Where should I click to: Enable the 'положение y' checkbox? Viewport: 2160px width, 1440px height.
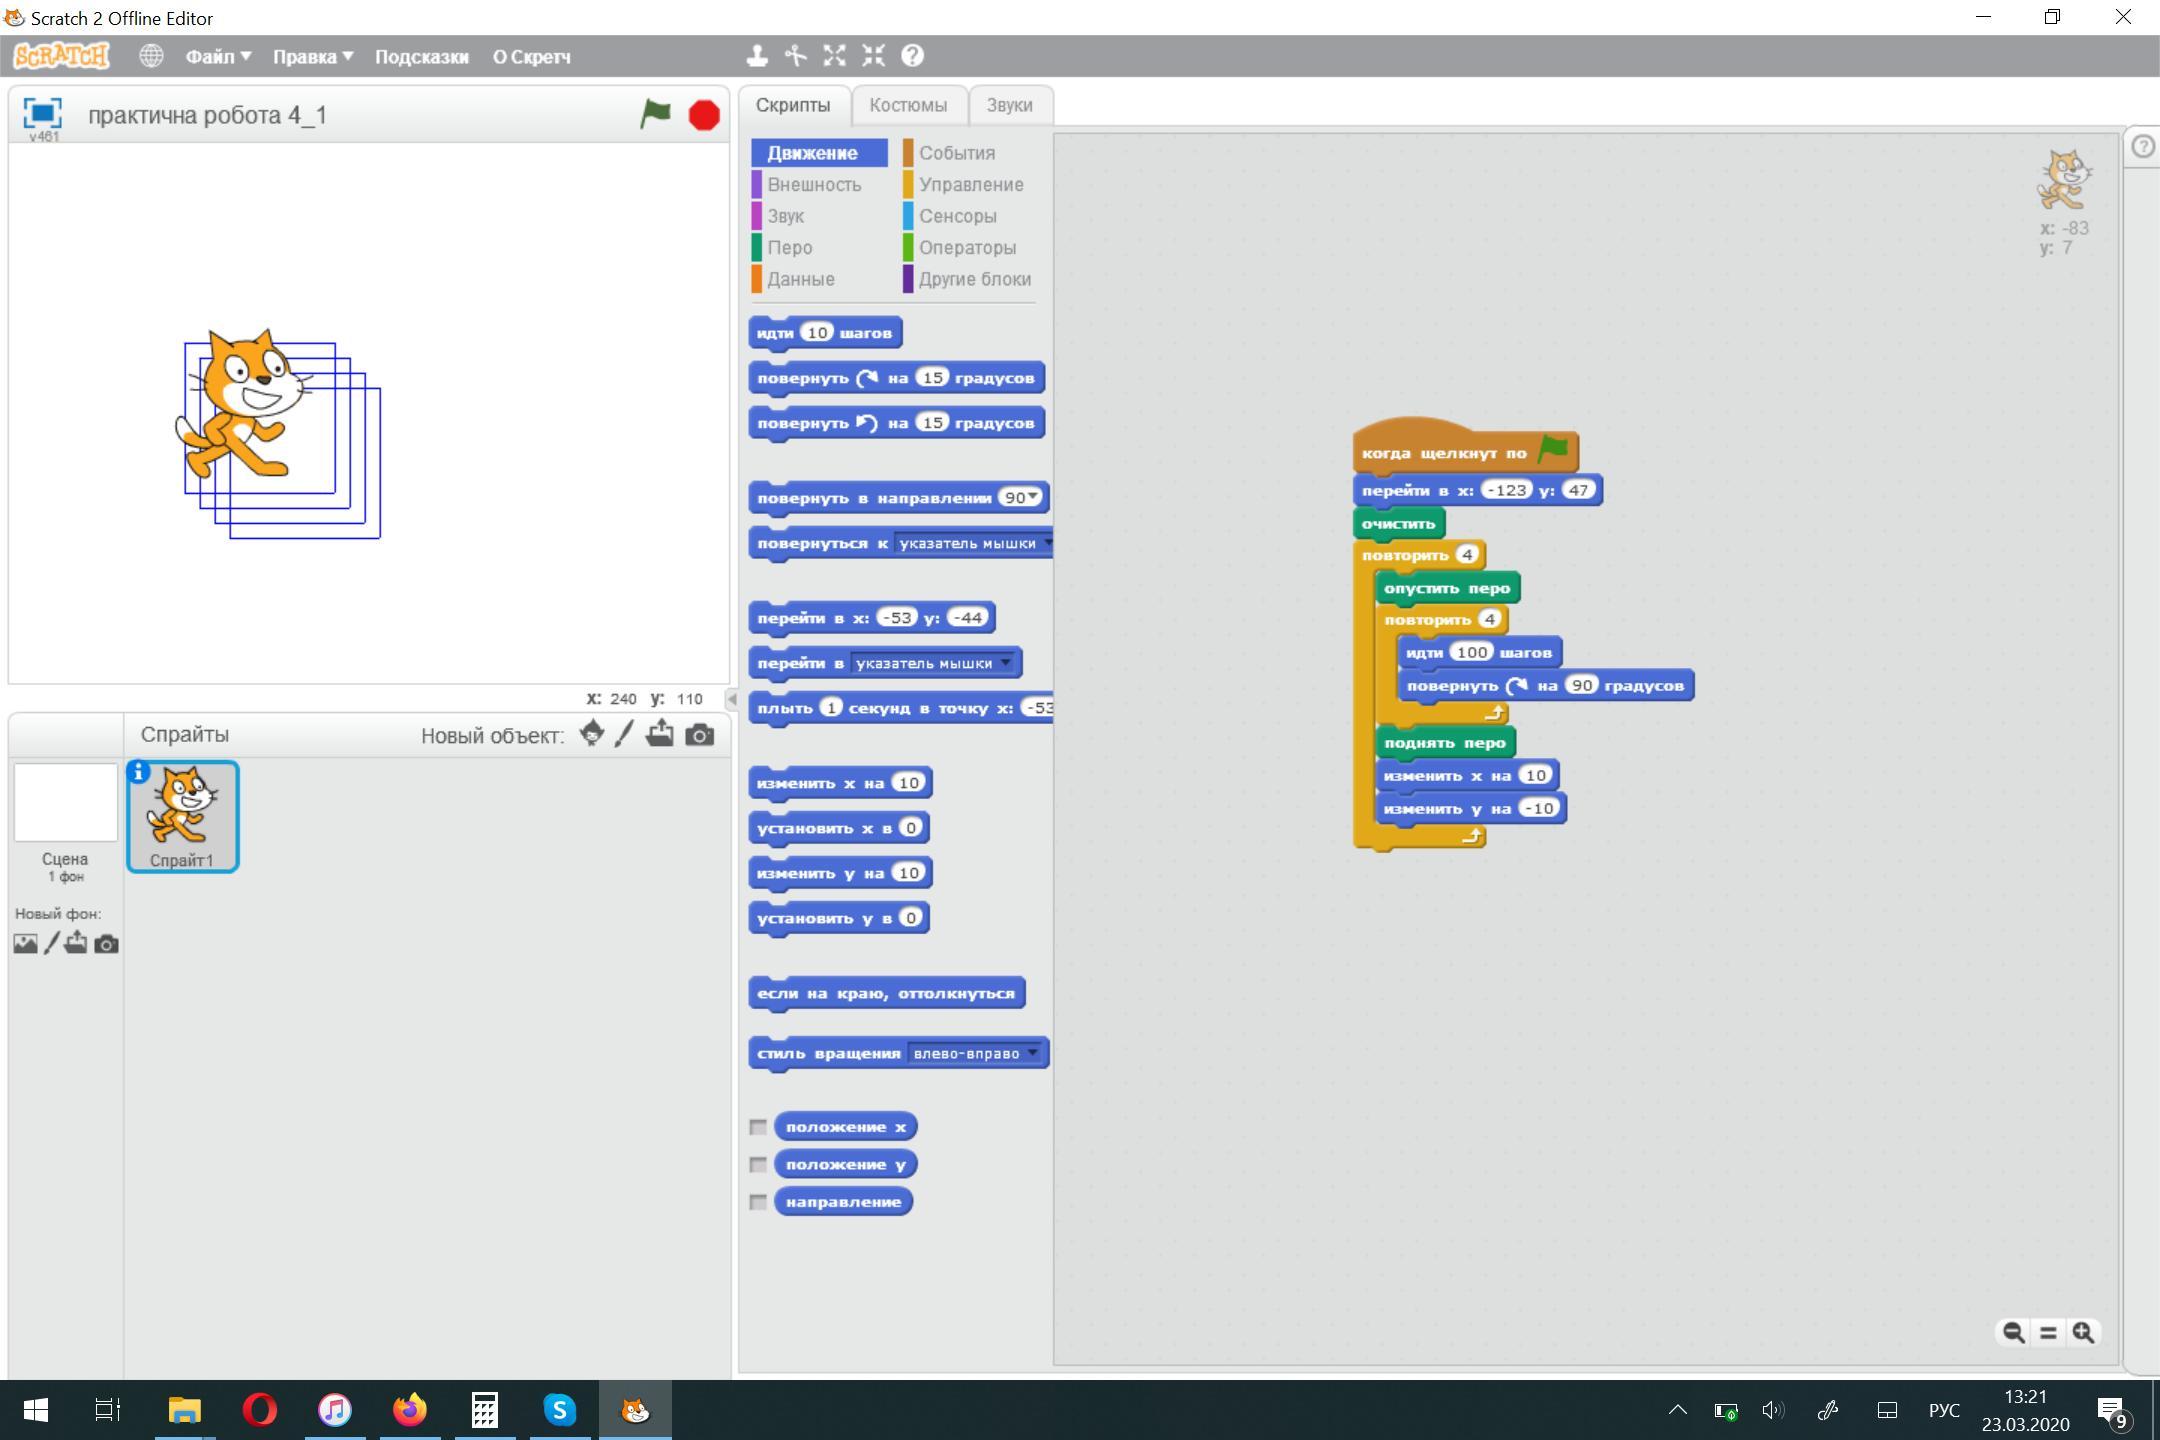tap(758, 1164)
